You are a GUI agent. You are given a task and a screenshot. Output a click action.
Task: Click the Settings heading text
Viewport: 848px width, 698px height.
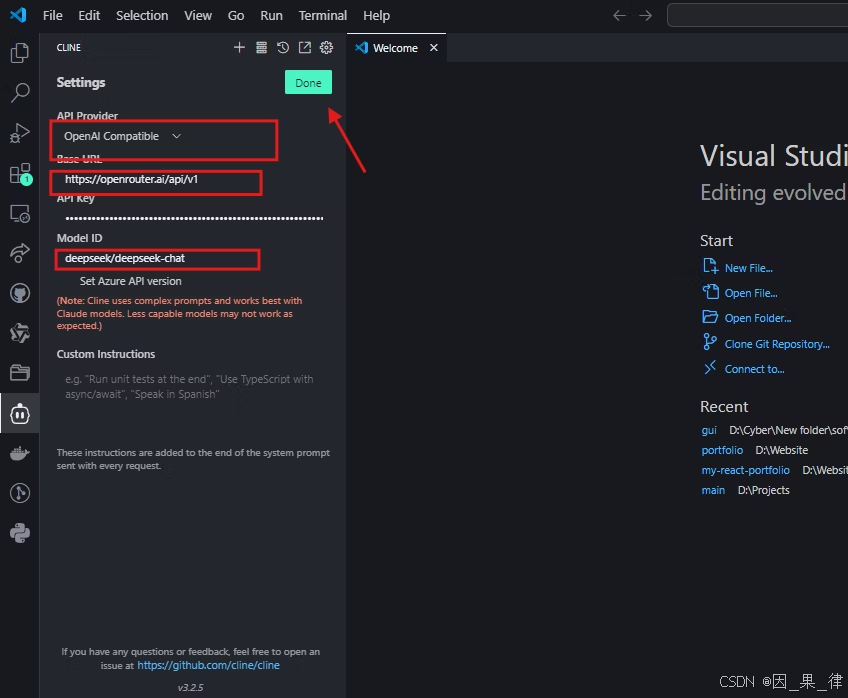81,82
